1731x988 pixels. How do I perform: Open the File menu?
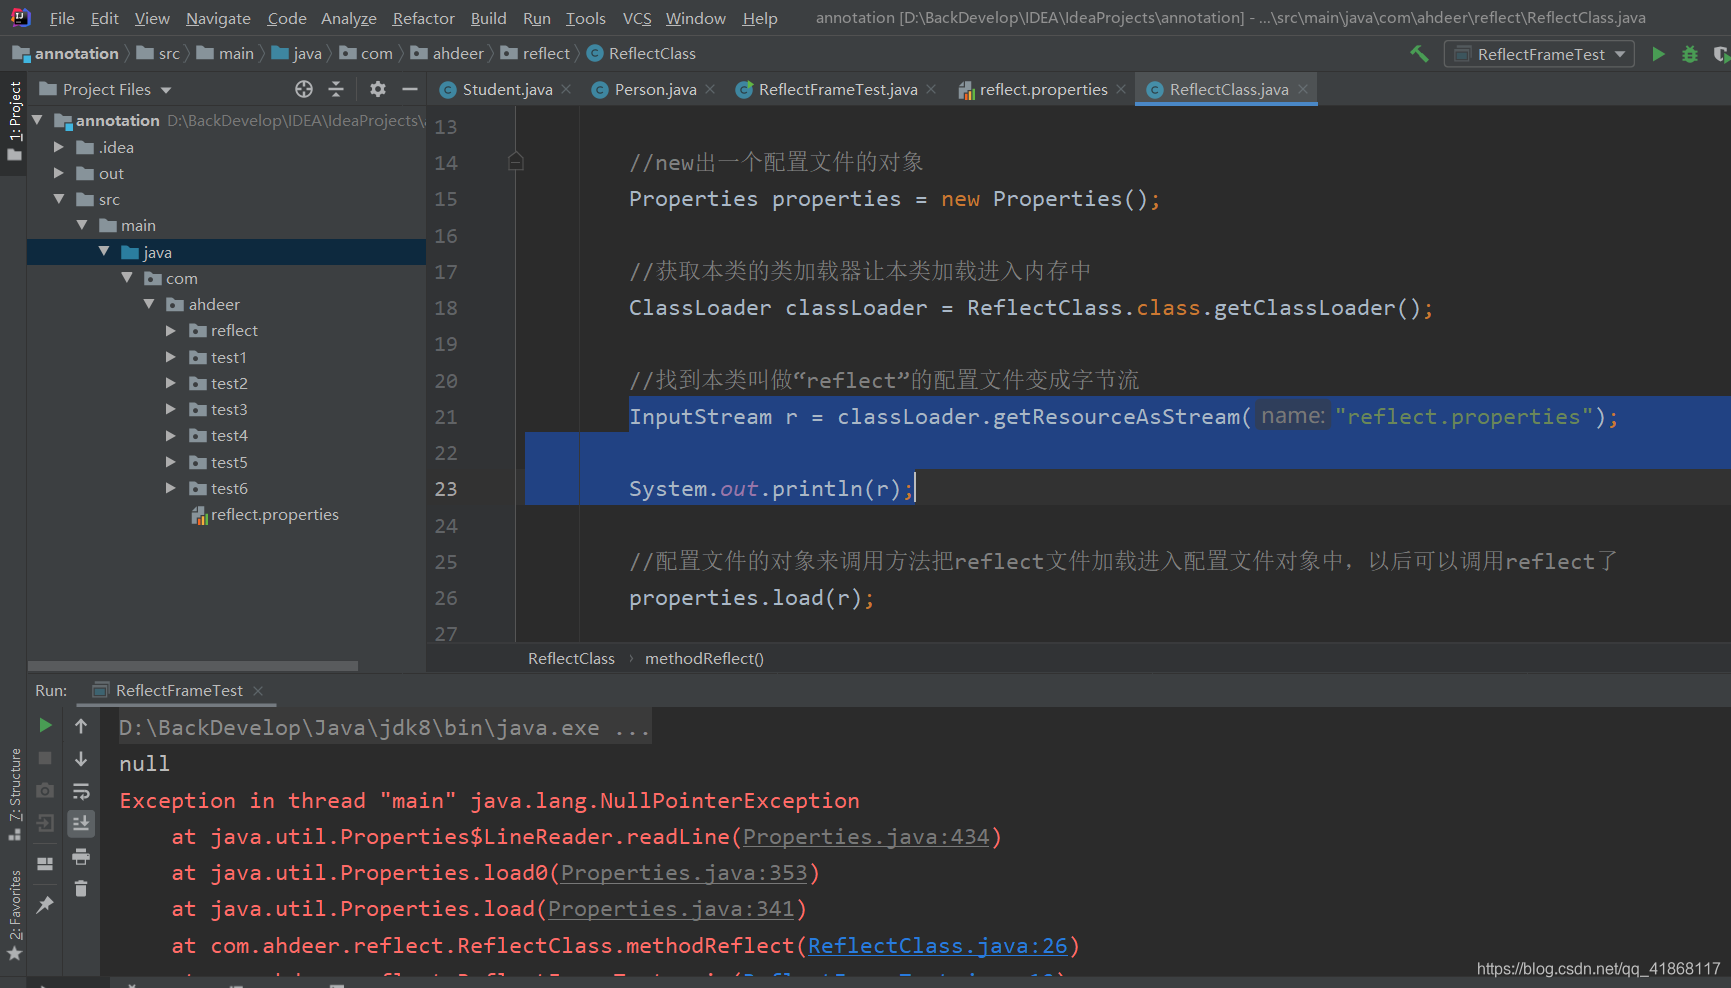click(x=62, y=18)
